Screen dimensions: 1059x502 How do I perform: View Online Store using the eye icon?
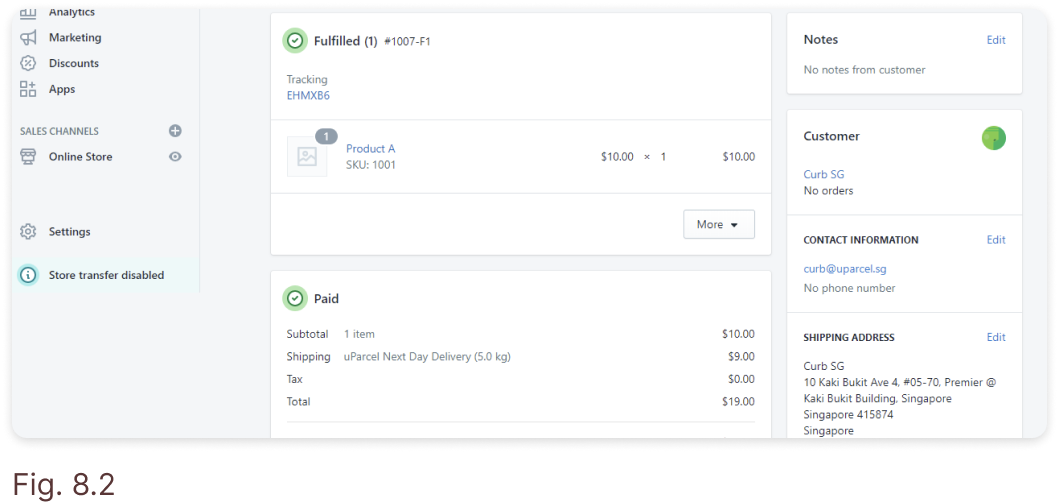coord(175,157)
